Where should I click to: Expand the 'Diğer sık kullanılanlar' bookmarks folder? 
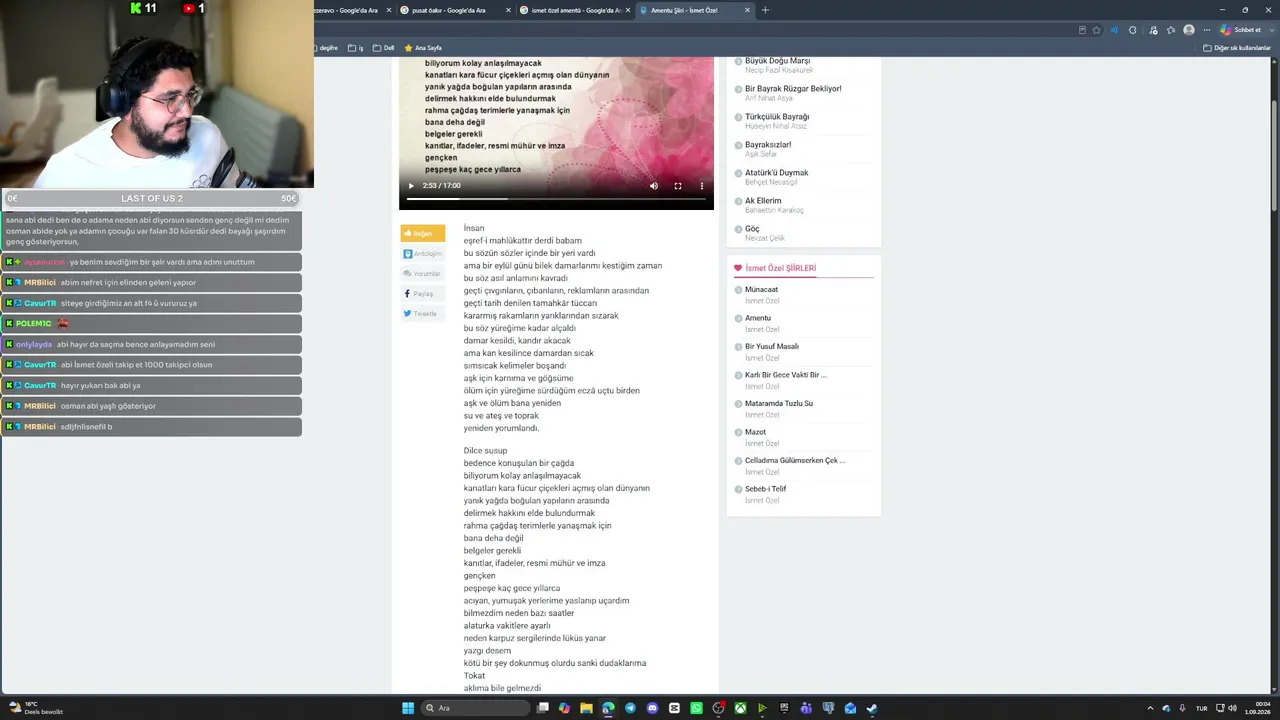point(1237,48)
